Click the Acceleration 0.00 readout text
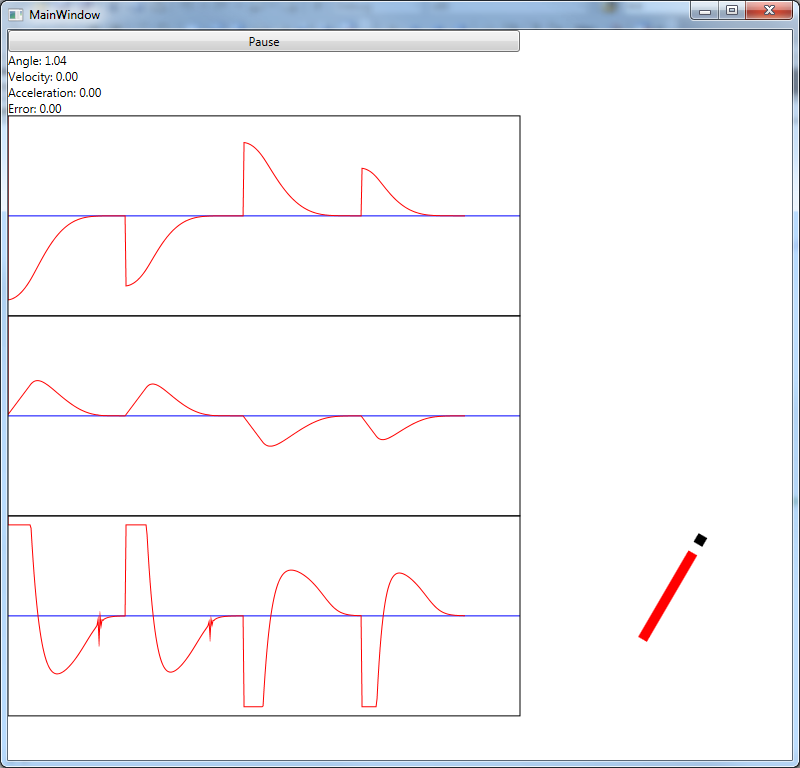 coord(54,93)
